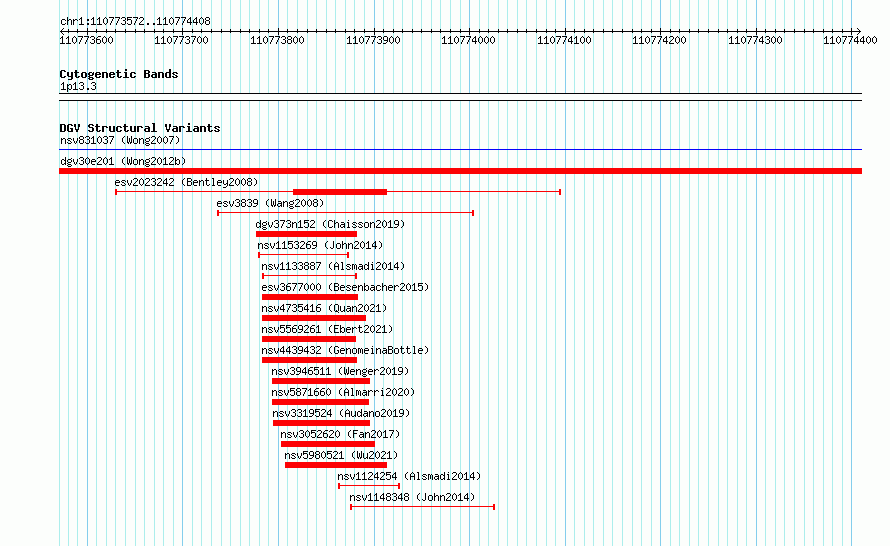Click the red bar under dgv30e201

click(x=460, y=171)
